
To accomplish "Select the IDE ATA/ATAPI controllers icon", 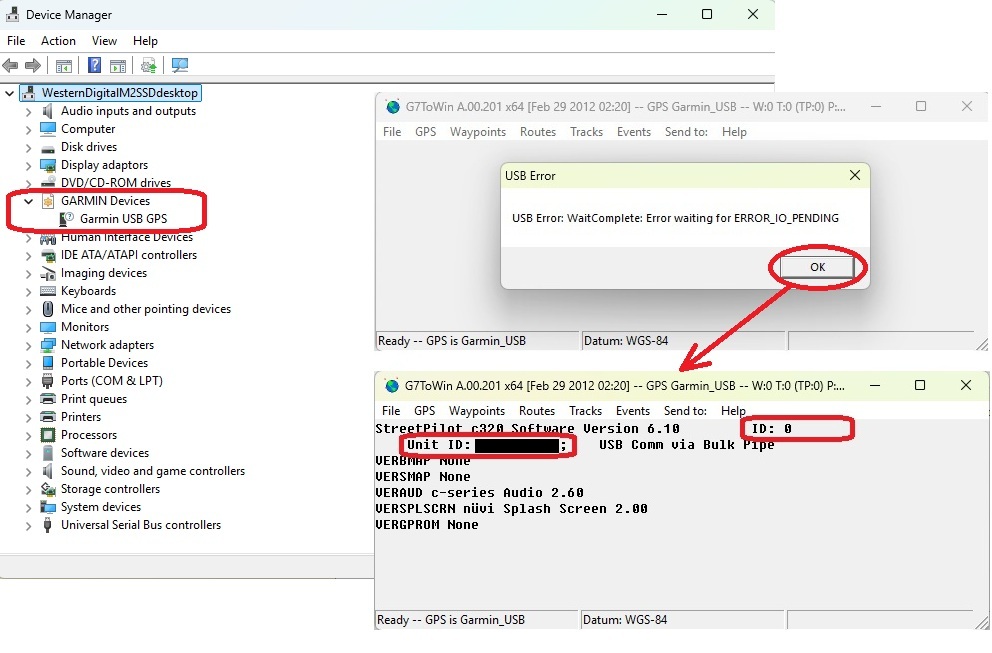I will [x=48, y=255].
